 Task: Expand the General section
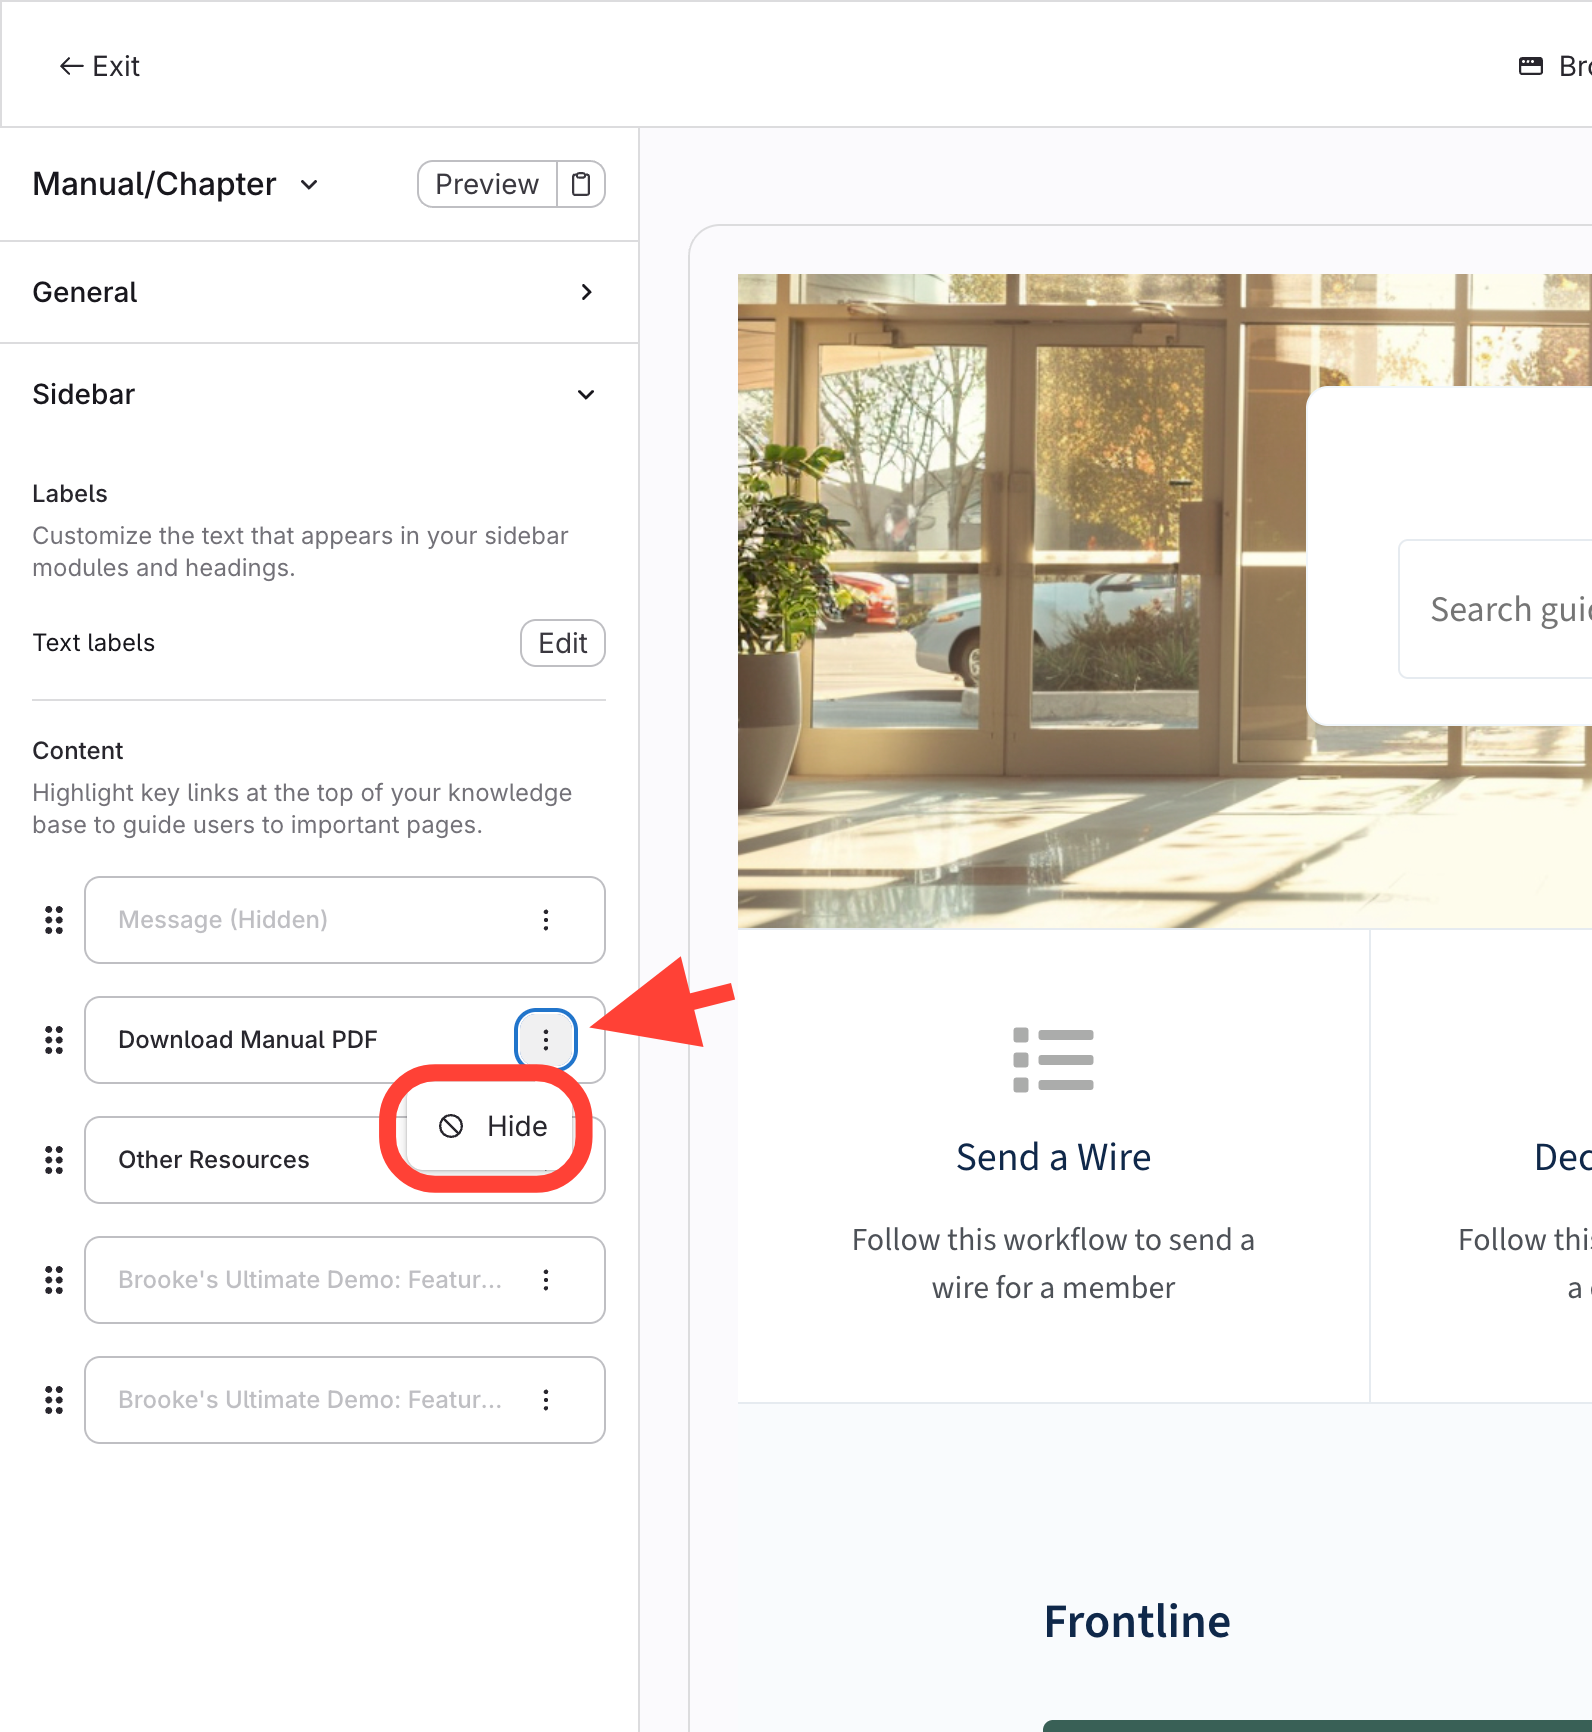click(x=319, y=292)
